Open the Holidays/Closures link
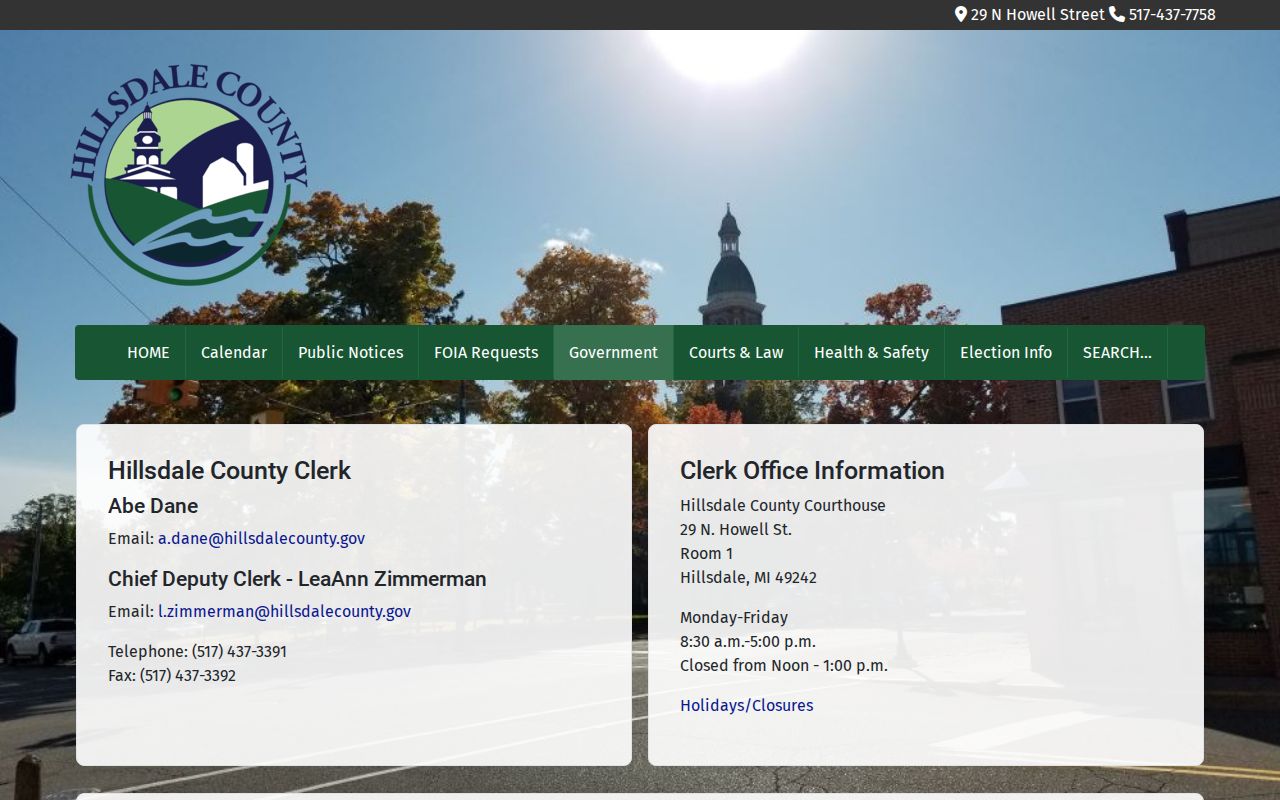 (746, 705)
